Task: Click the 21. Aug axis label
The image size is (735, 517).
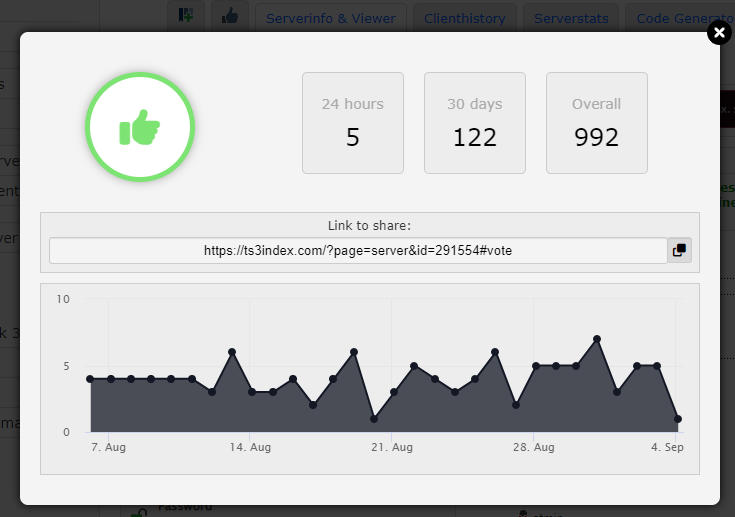Action: pos(392,448)
